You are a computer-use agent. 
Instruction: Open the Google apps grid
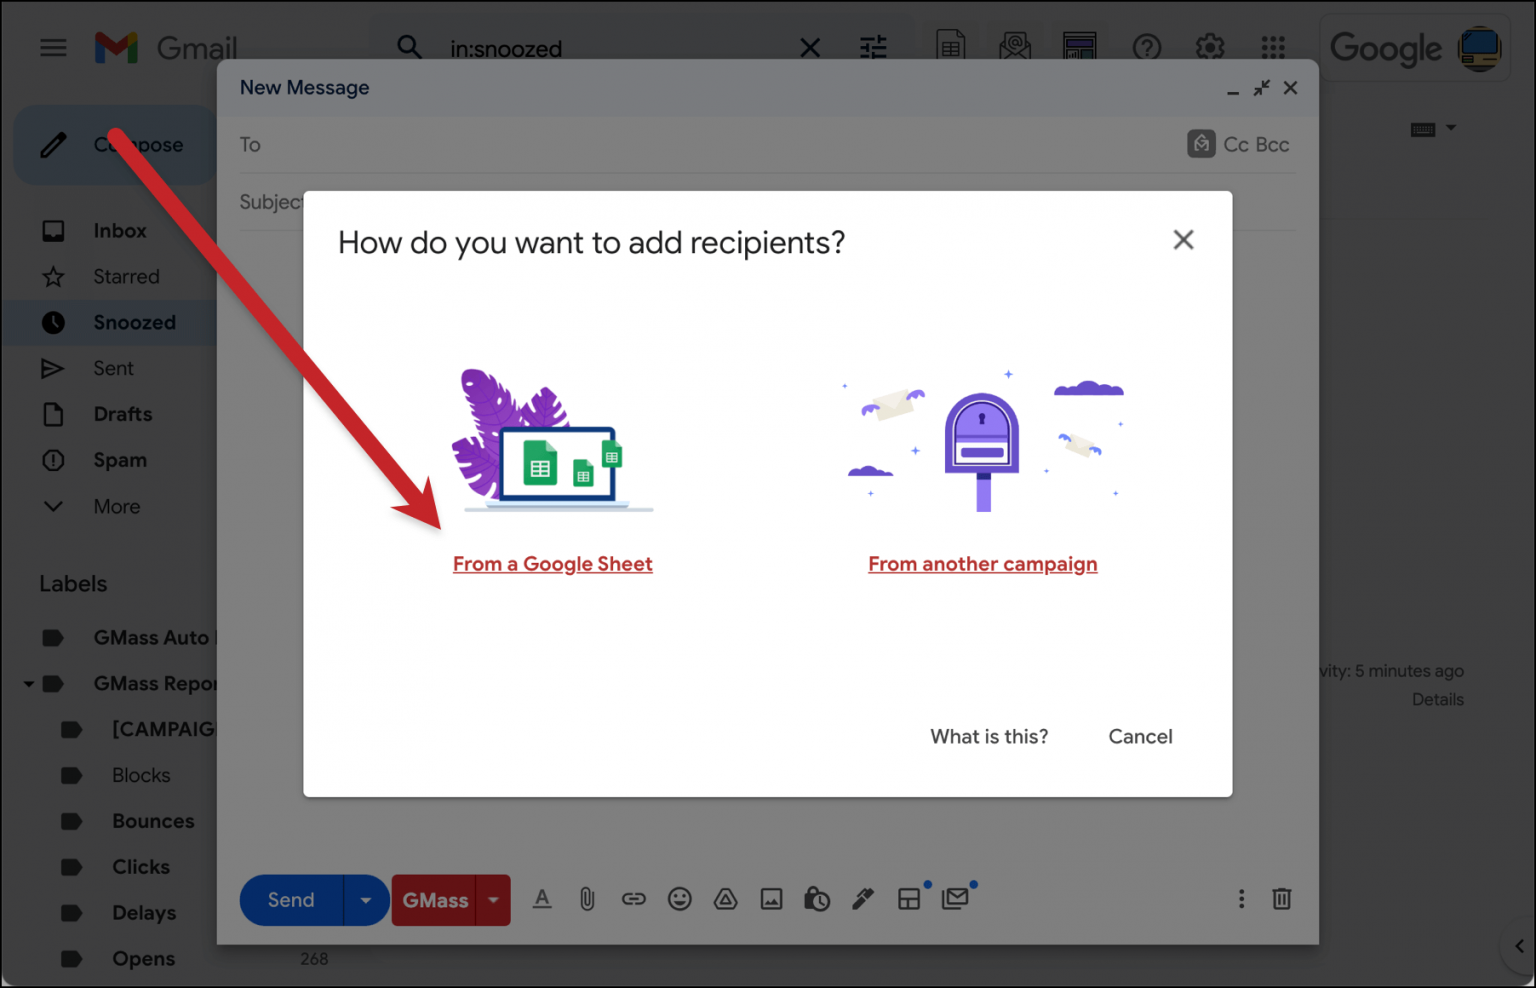[x=1273, y=47]
